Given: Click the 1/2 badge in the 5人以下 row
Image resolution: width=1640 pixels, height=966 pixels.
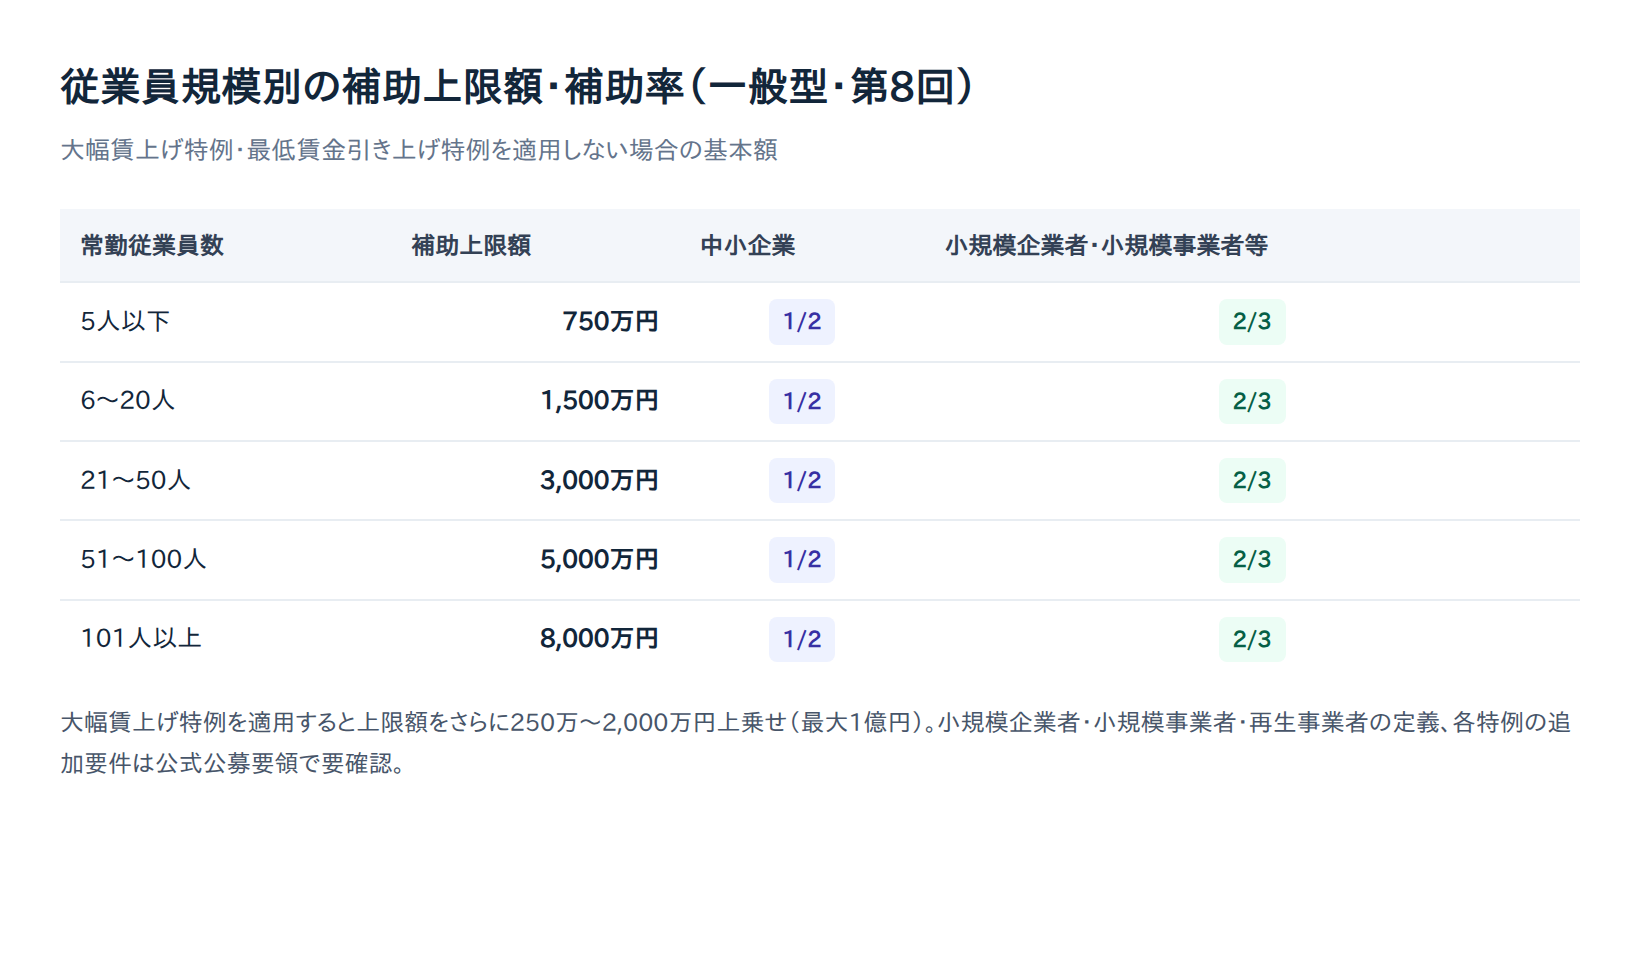Looking at the screenshot, I should click(802, 322).
